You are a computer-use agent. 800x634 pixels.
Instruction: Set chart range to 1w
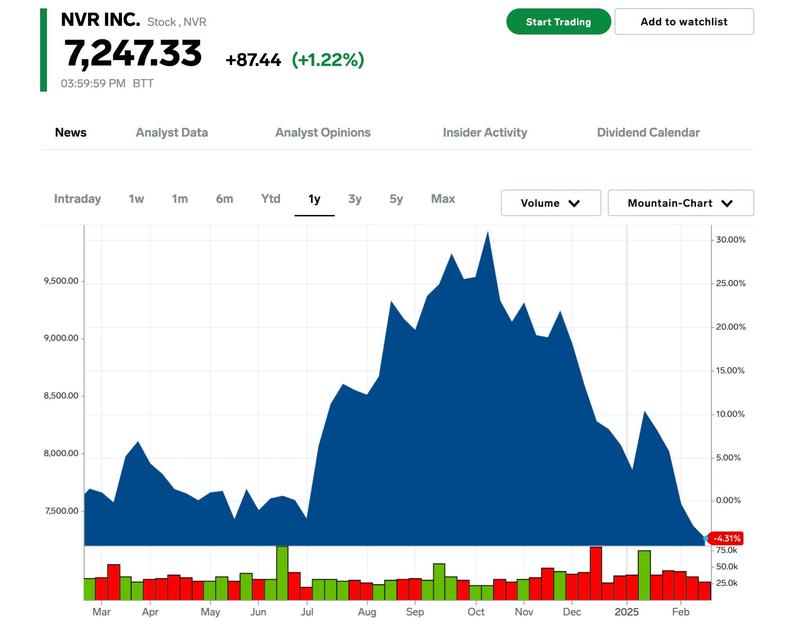pos(136,199)
